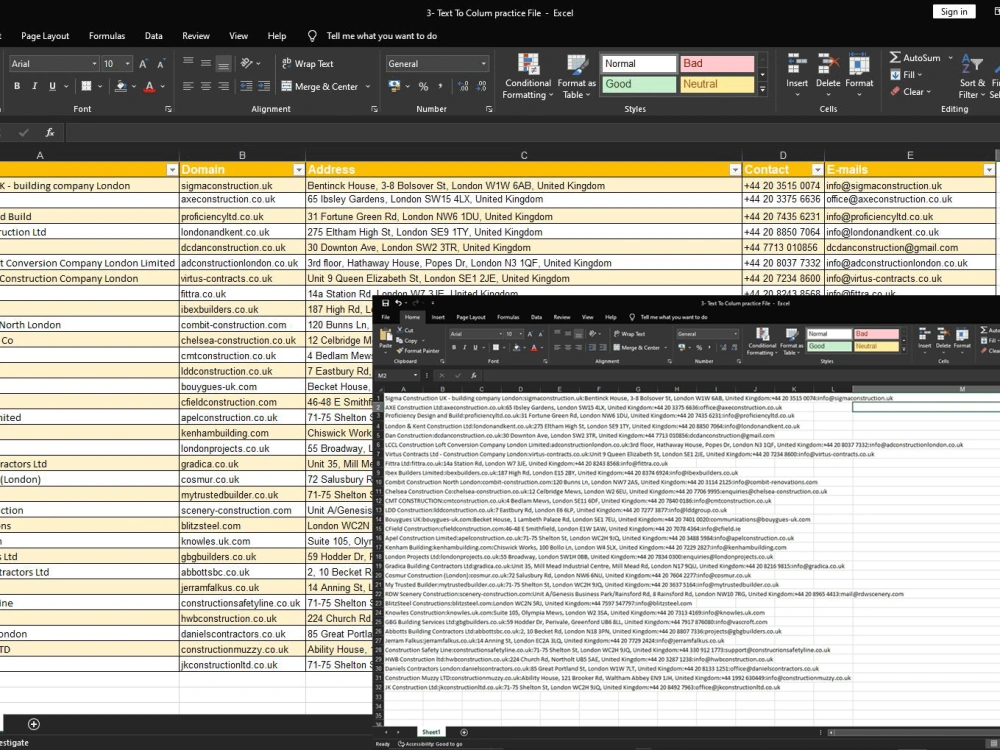Viewport: 1000px width, 750px height.
Task: Click the Clear eraser button, large window
Action: tap(911, 92)
